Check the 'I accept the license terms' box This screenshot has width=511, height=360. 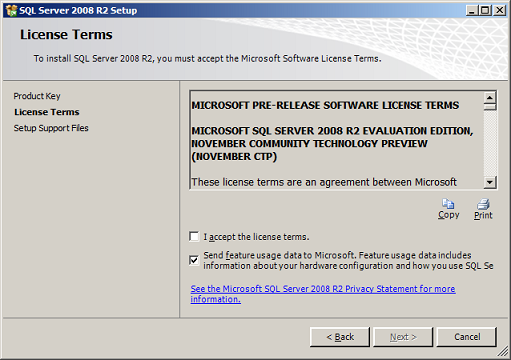click(x=194, y=237)
